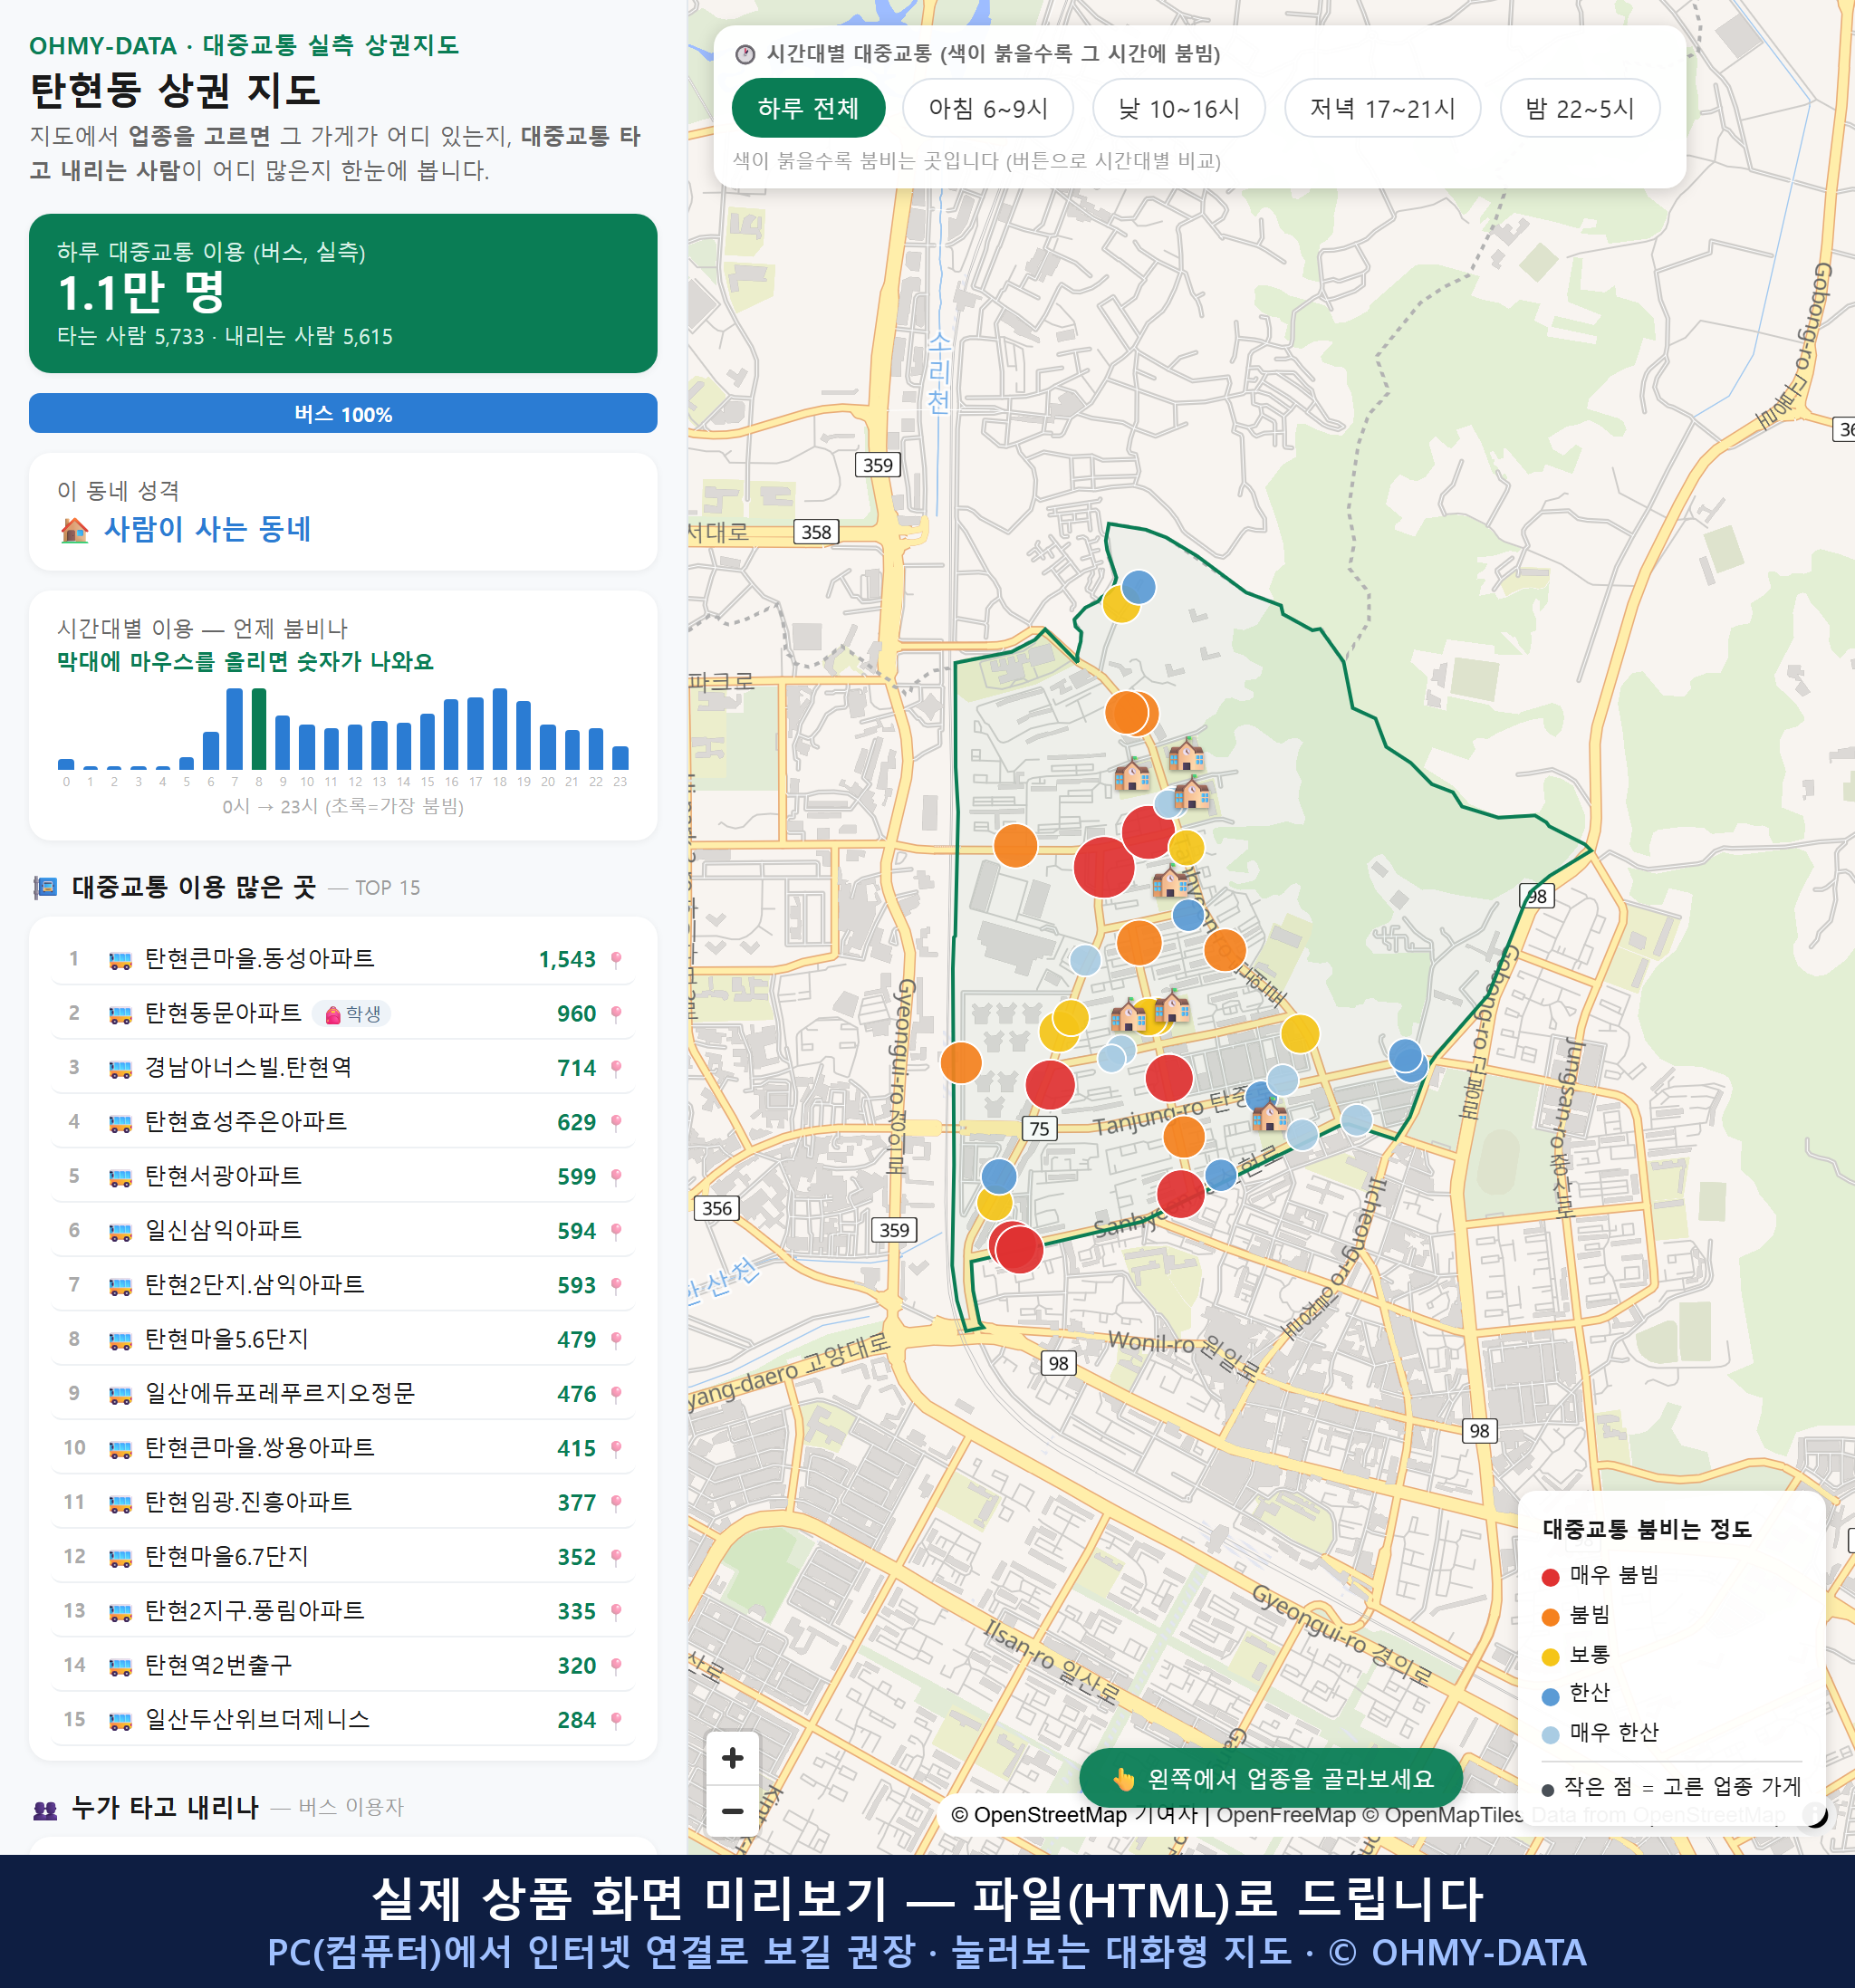Open the 탄현동문아파트 list row
The image size is (1855, 1988).
pyautogui.click(x=342, y=1013)
